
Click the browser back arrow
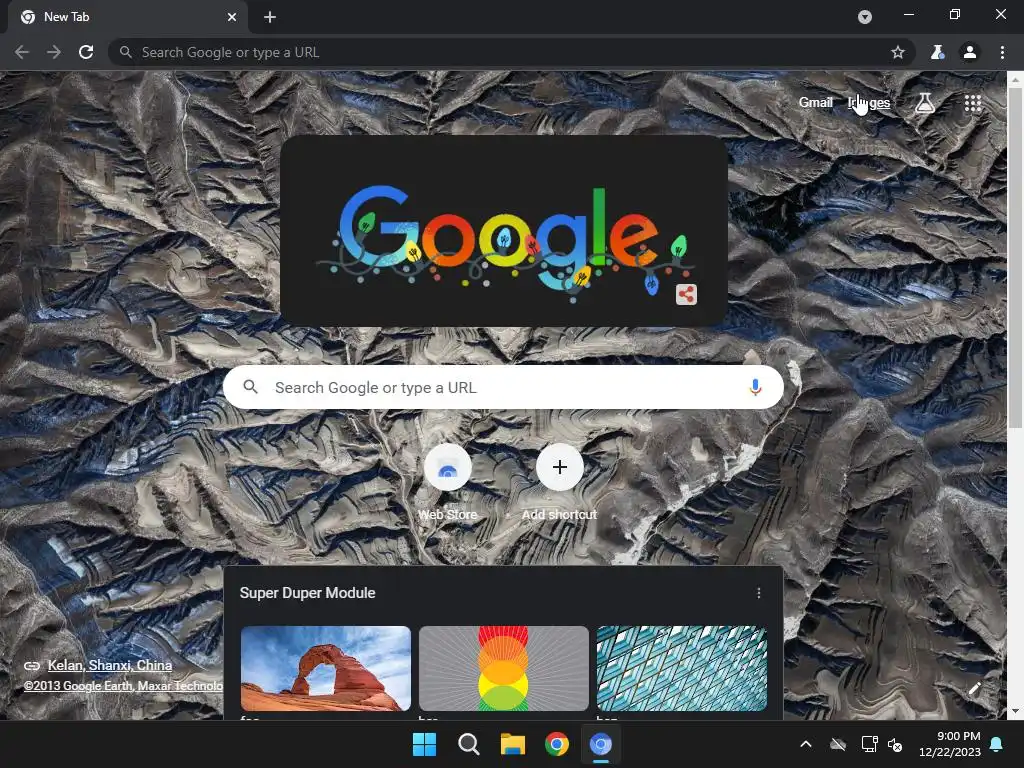click(22, 52)
